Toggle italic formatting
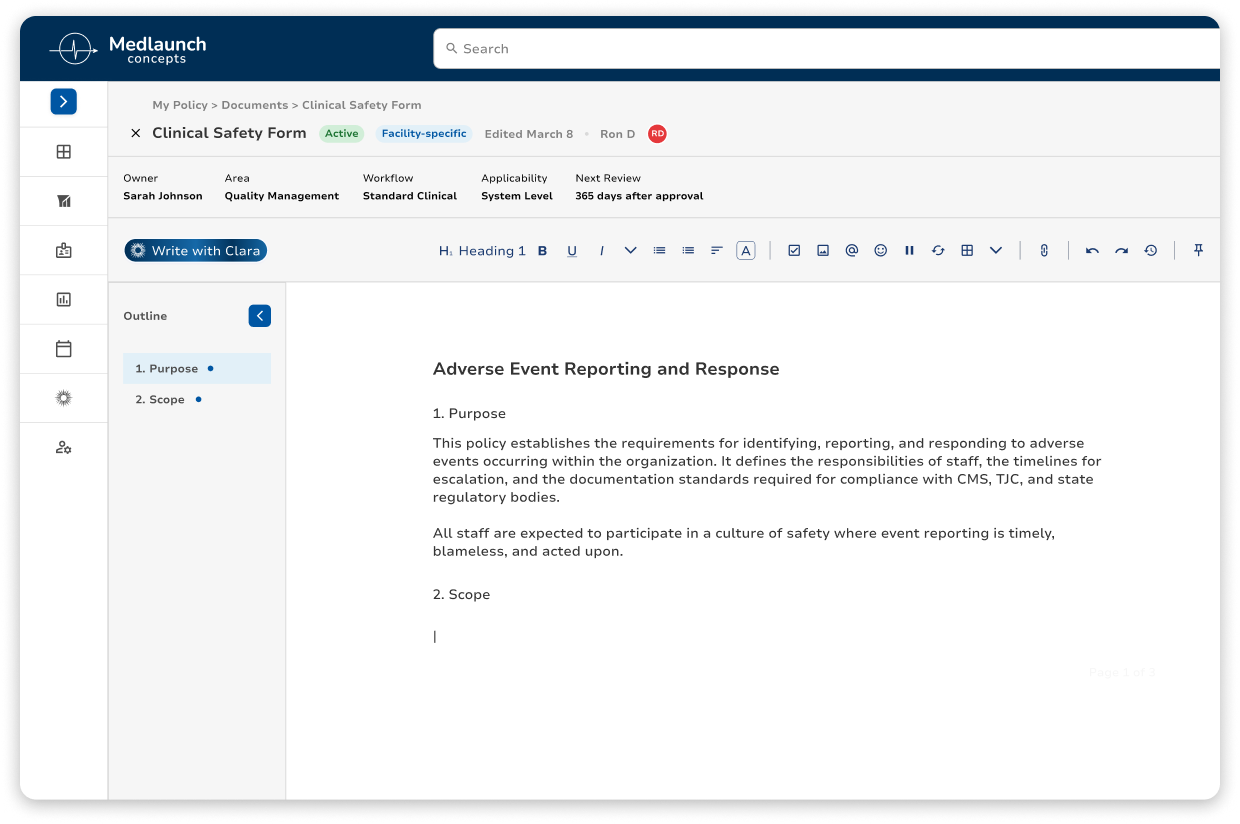 coord(601,251)
